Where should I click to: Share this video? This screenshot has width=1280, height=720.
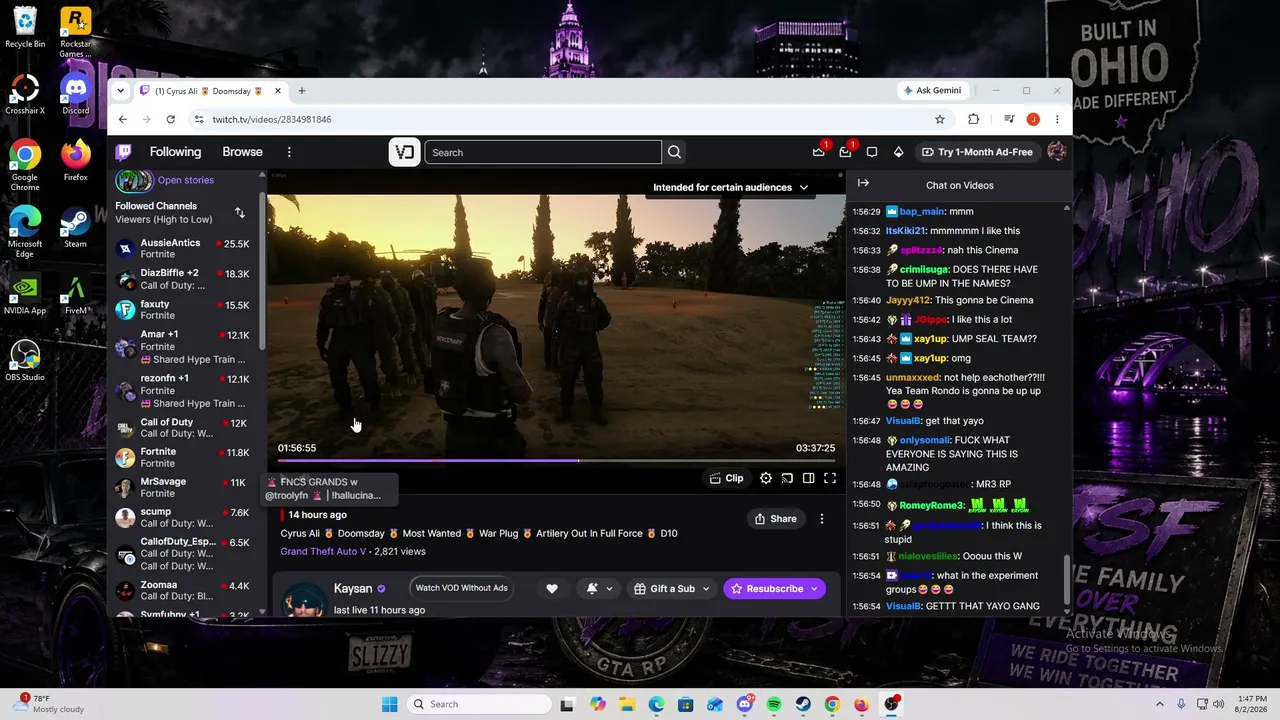(776, 519)
